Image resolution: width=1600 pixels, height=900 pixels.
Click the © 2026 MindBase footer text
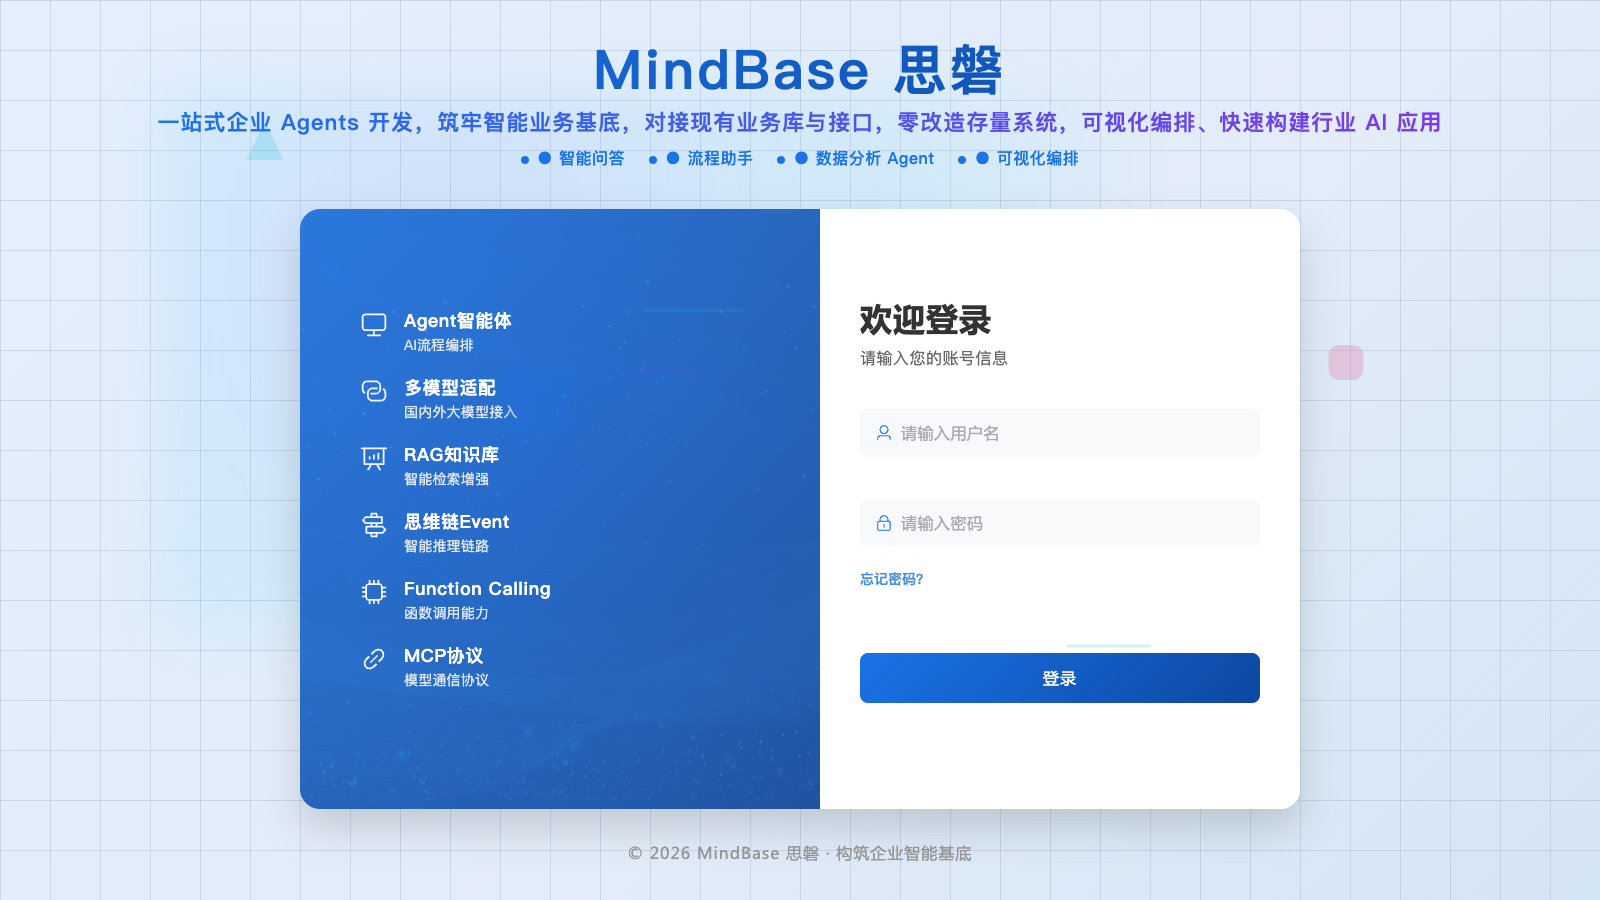tap(800, 853)
